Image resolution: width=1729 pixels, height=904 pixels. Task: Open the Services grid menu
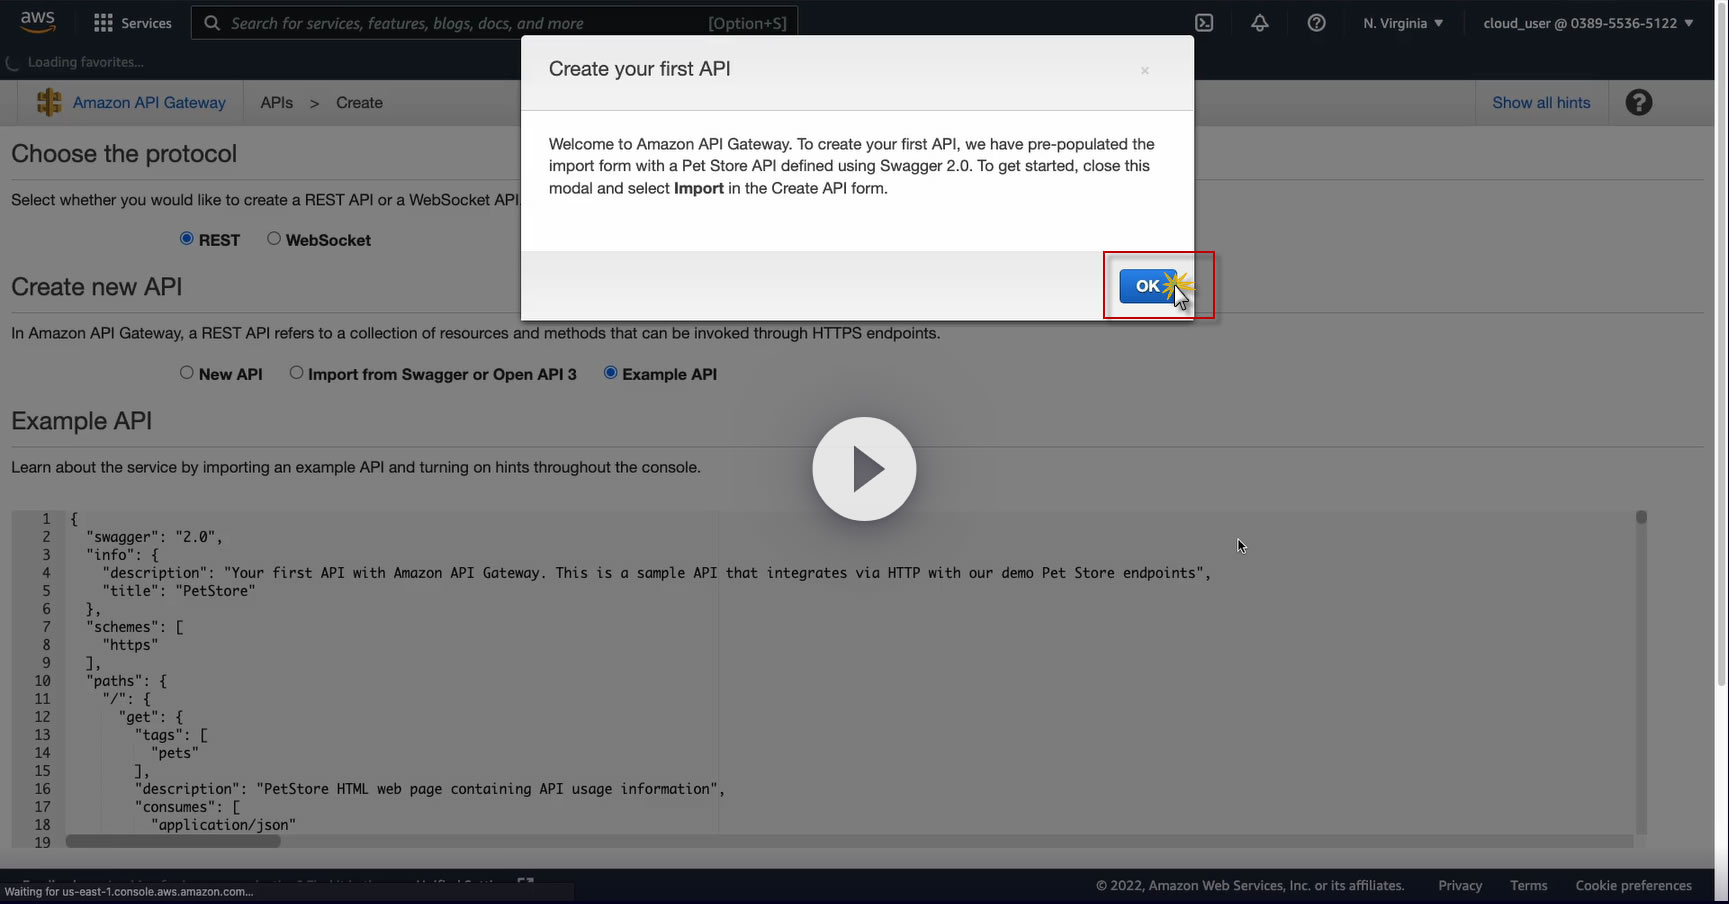132,23
